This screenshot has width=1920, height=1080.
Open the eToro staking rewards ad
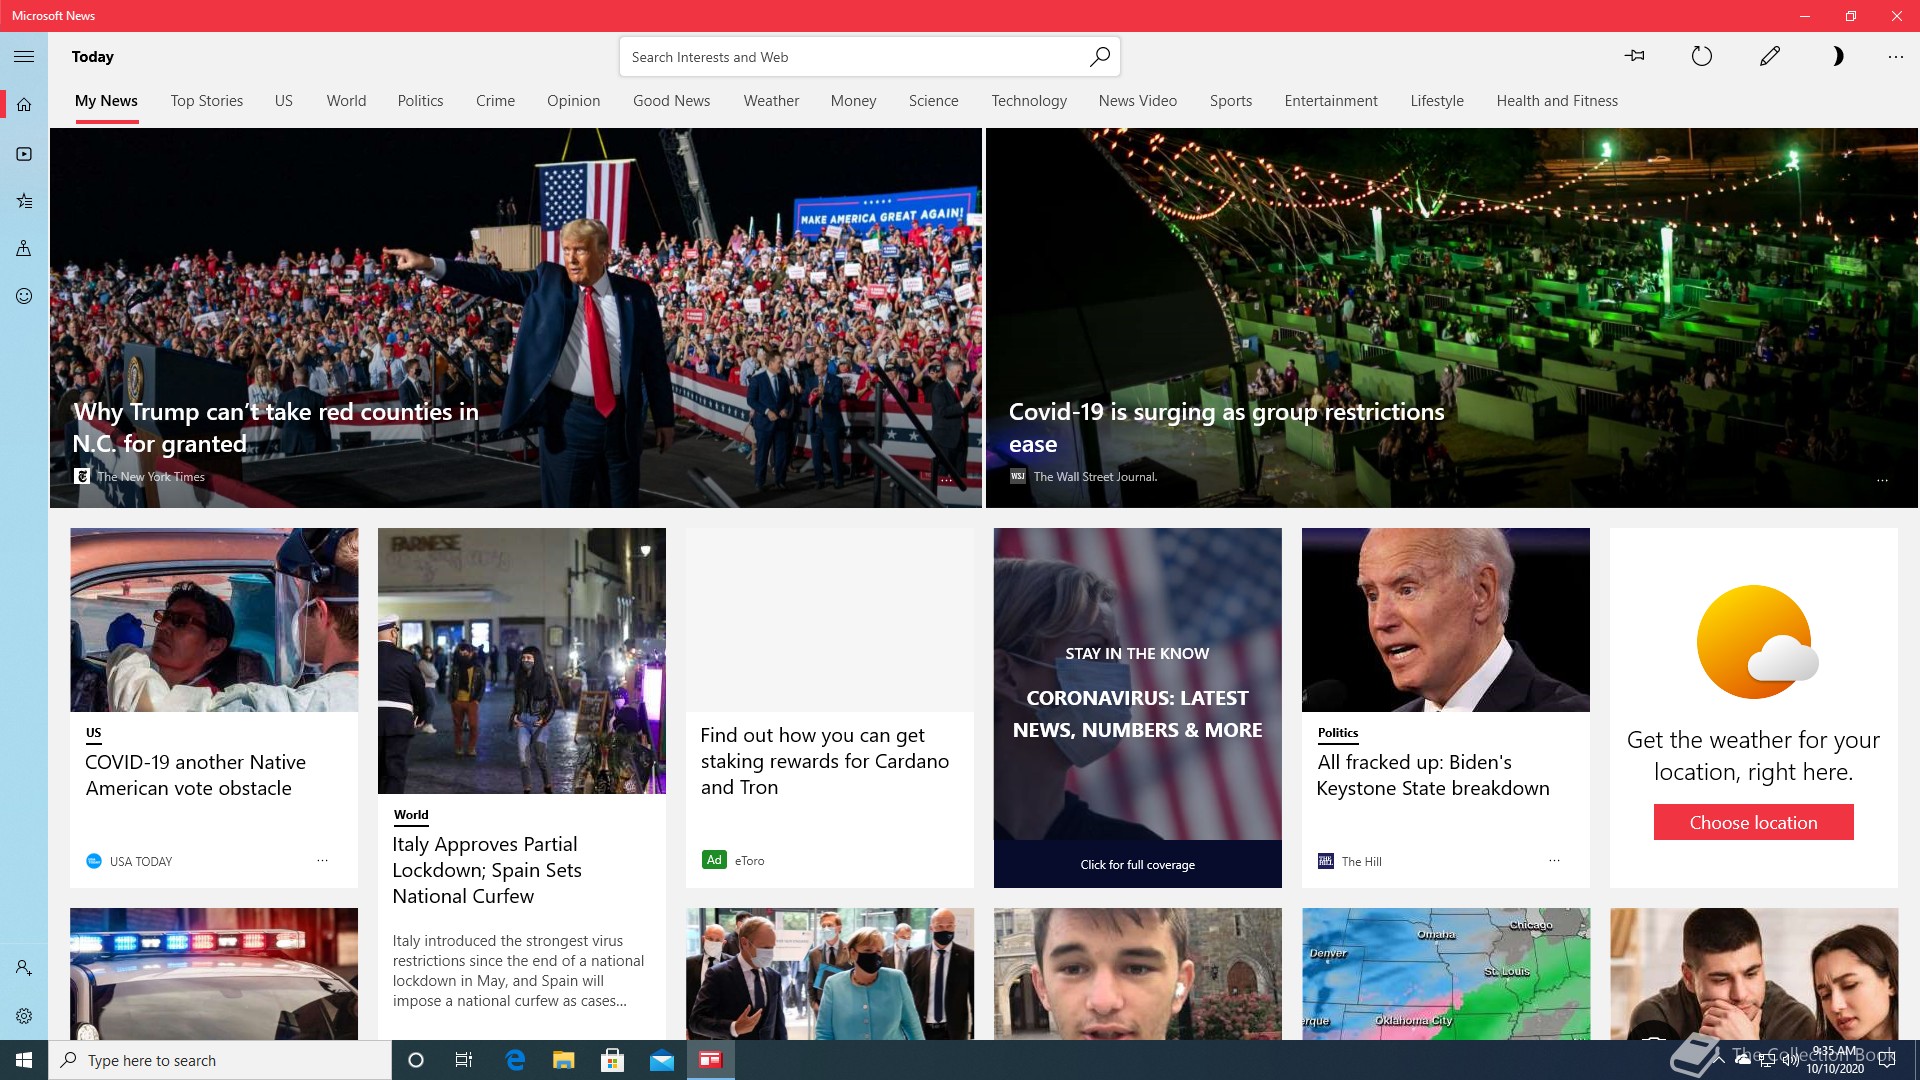point(825,761)
